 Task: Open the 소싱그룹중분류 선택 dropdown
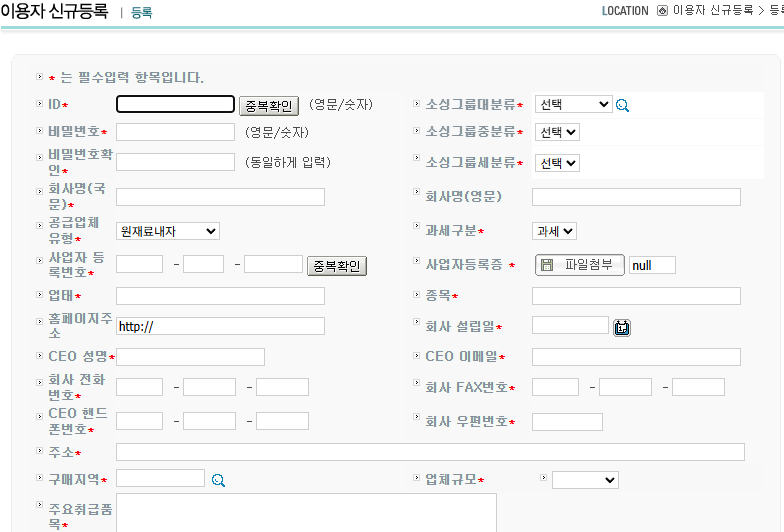coord(557,132)
